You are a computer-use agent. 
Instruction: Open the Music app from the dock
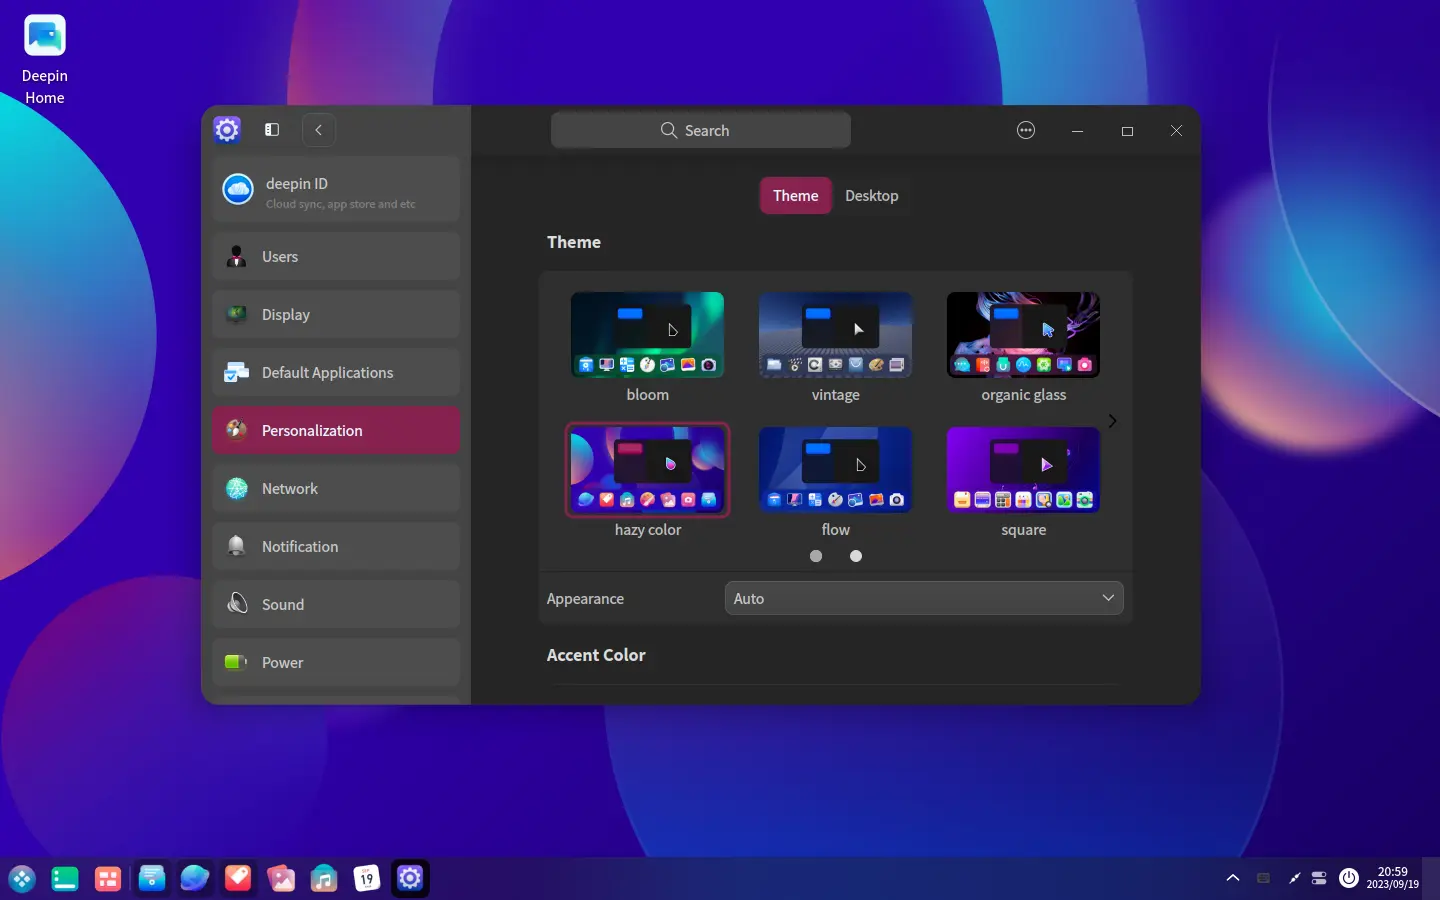pyautogui.click(x=324, y=879)
